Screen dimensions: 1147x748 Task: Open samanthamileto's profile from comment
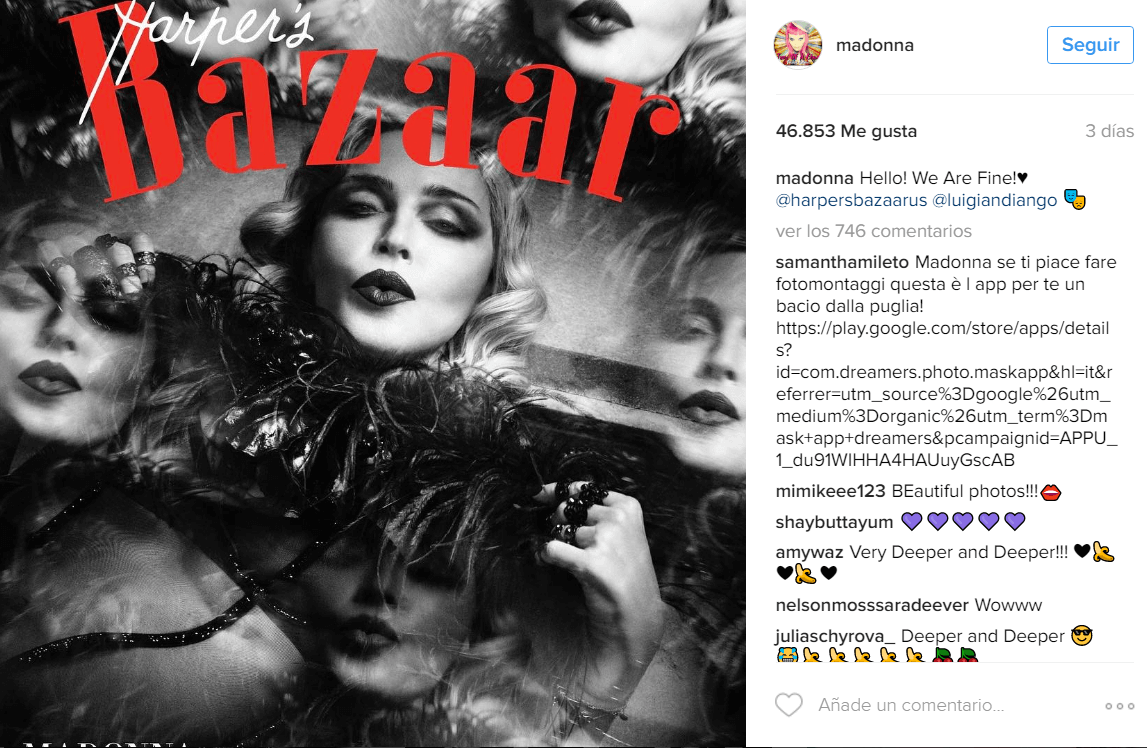coord(842,262)
